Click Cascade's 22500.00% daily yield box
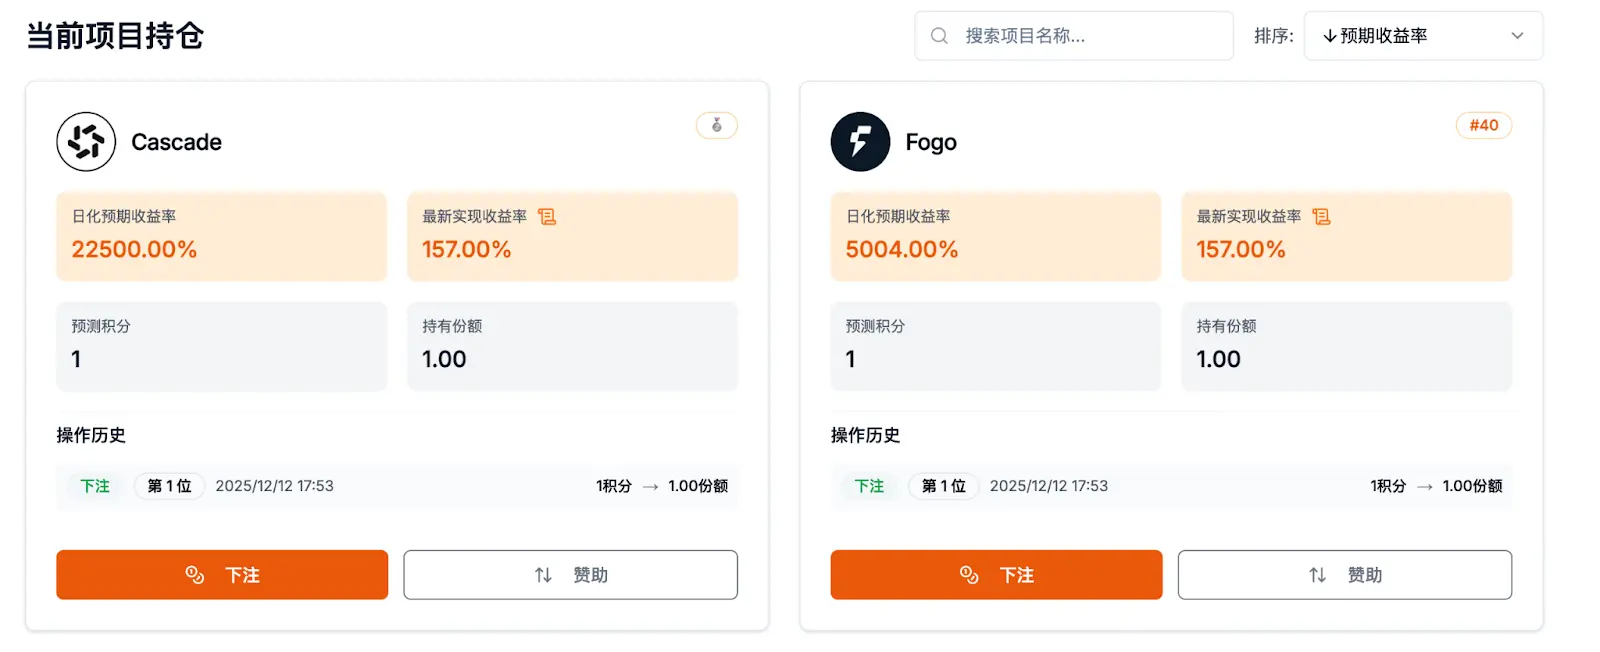The image size is (1600, 652). (221, 236)
